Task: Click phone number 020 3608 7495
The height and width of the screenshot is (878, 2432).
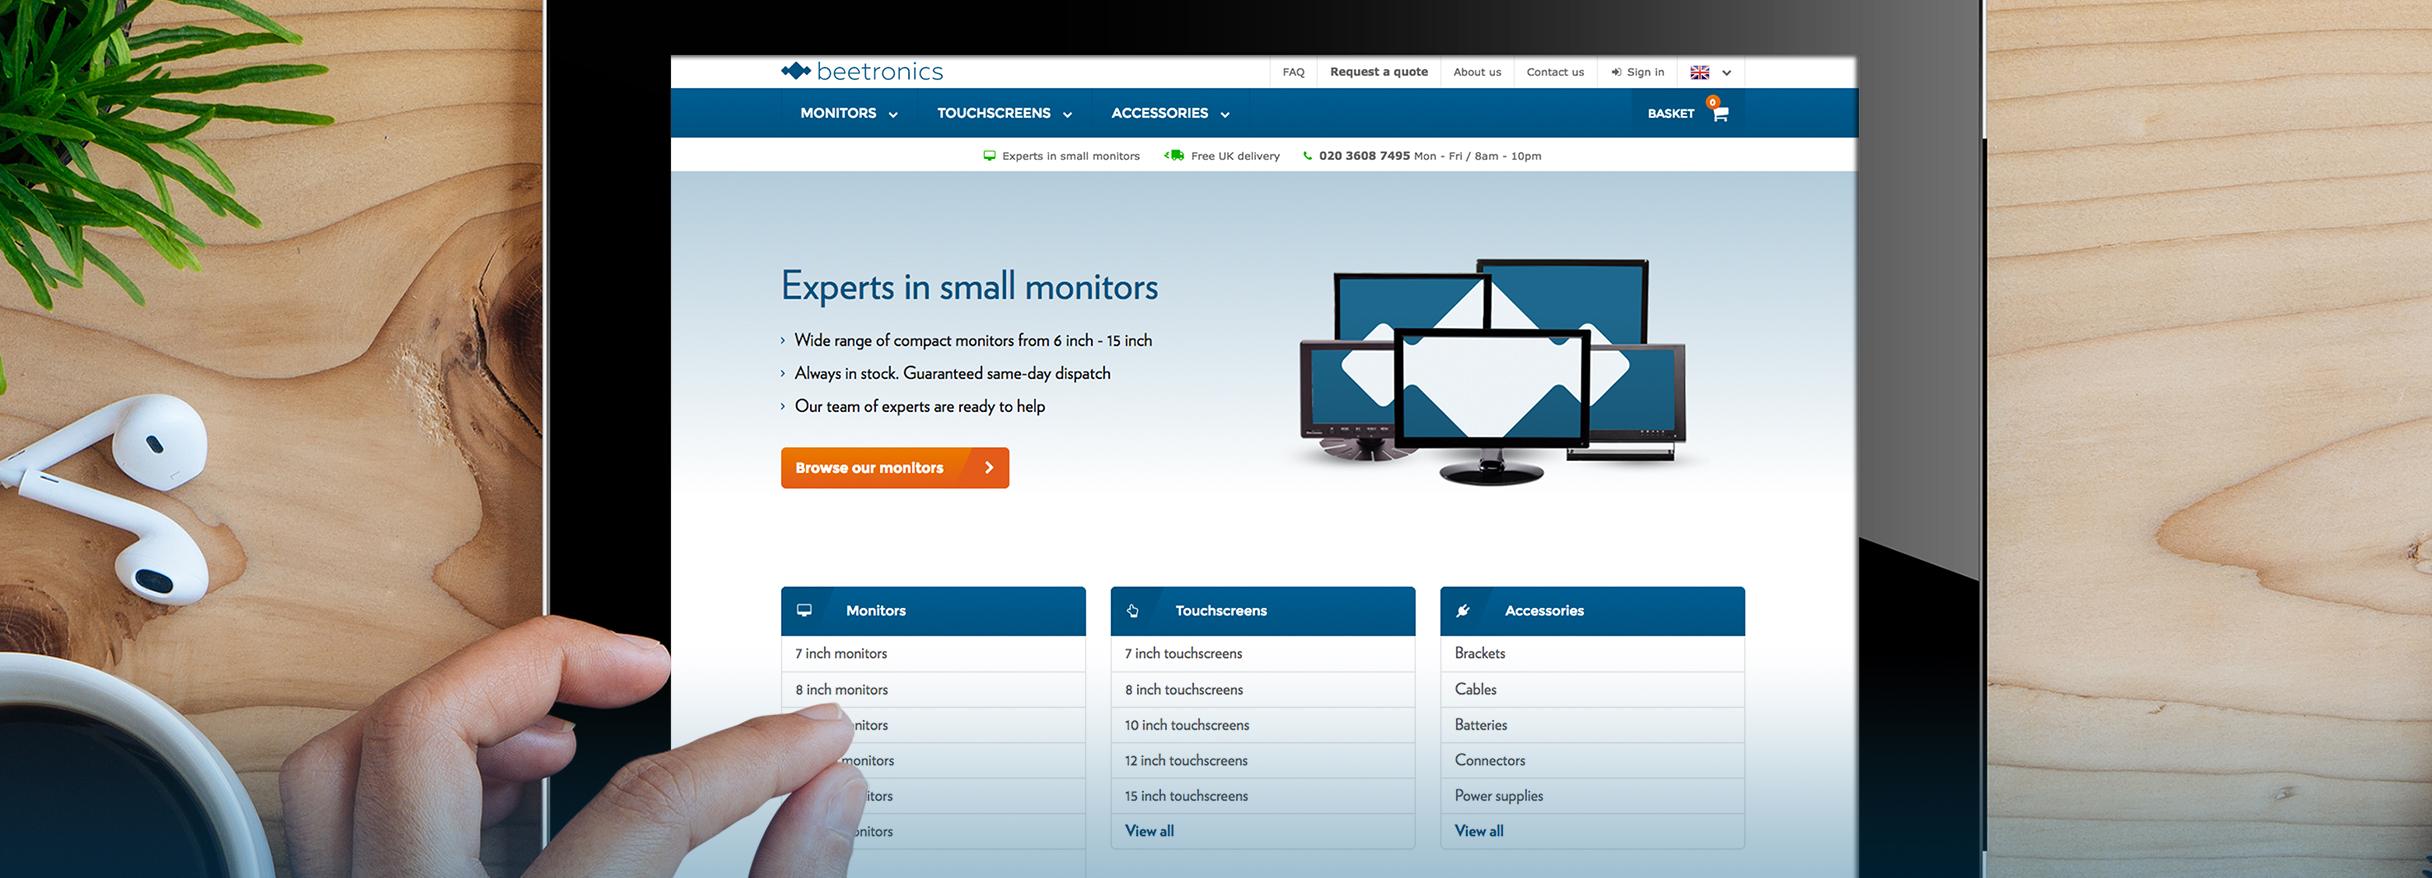Action: point(1364,156)
